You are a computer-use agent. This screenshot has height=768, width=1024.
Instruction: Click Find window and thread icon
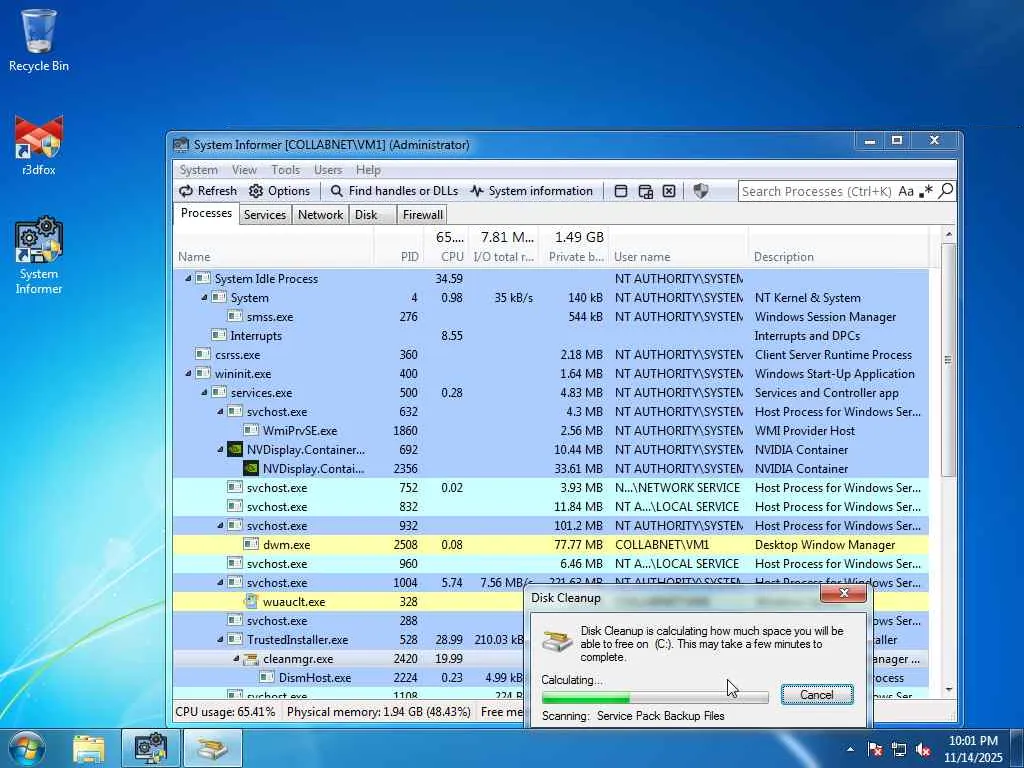click(x=645, y=191)
